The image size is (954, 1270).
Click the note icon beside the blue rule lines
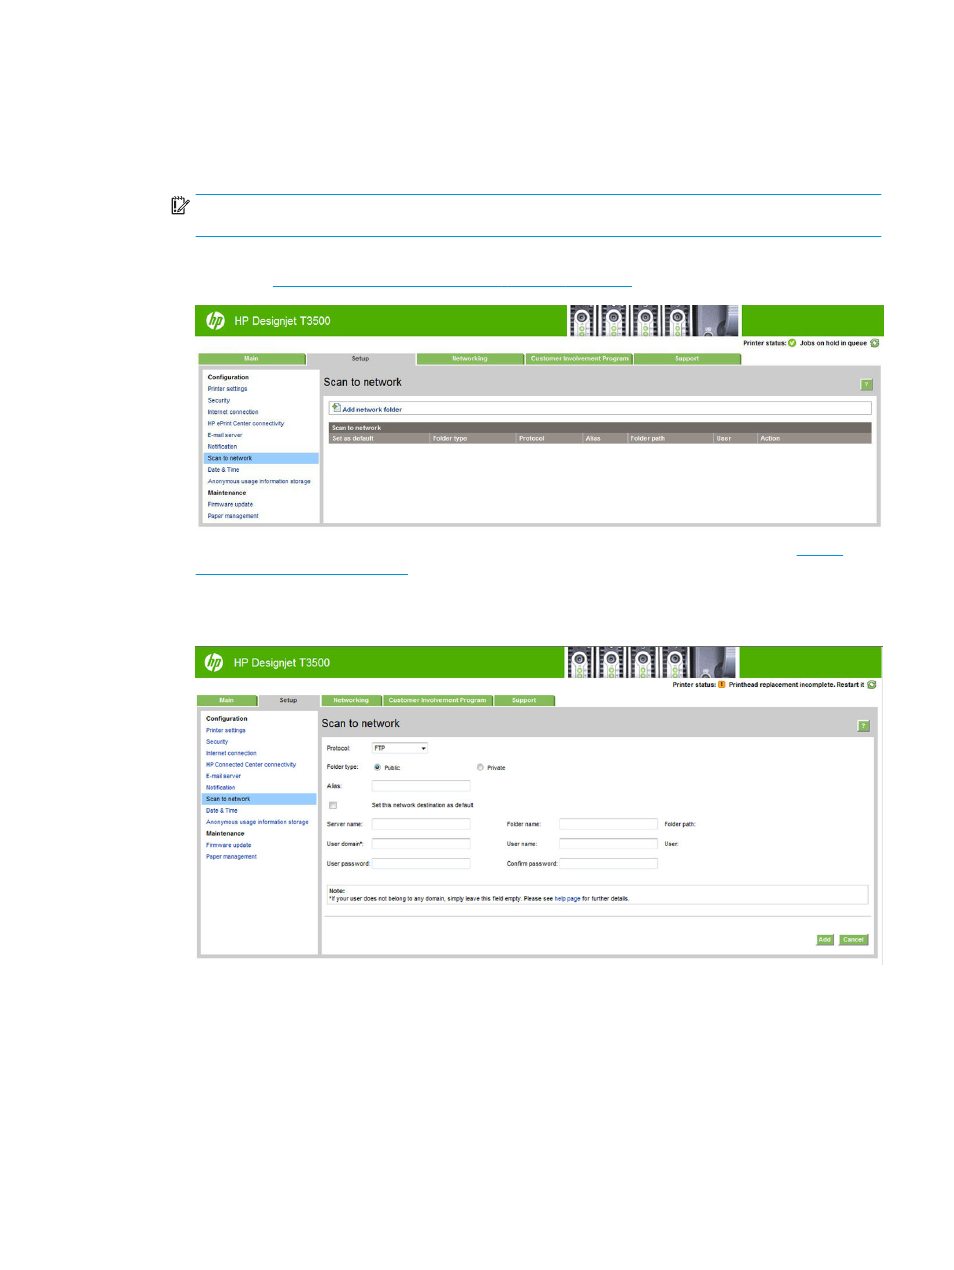(180, 206)
